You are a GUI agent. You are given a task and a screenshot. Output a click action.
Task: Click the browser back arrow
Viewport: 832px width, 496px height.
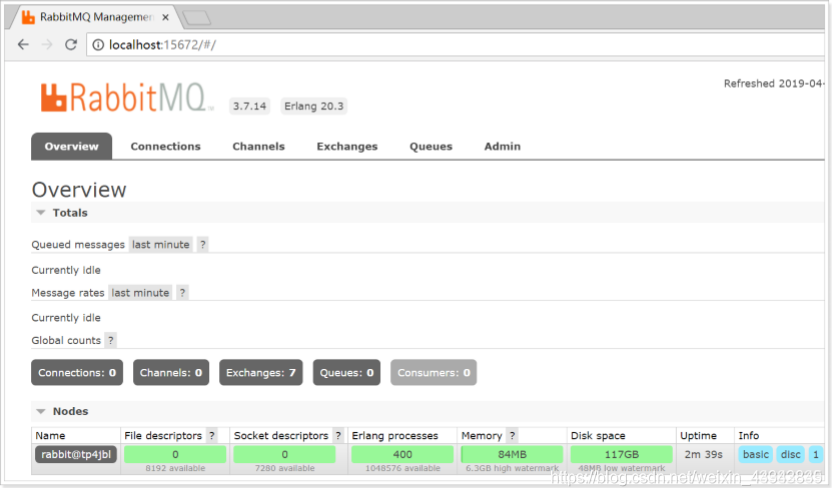tap(23, 45)
